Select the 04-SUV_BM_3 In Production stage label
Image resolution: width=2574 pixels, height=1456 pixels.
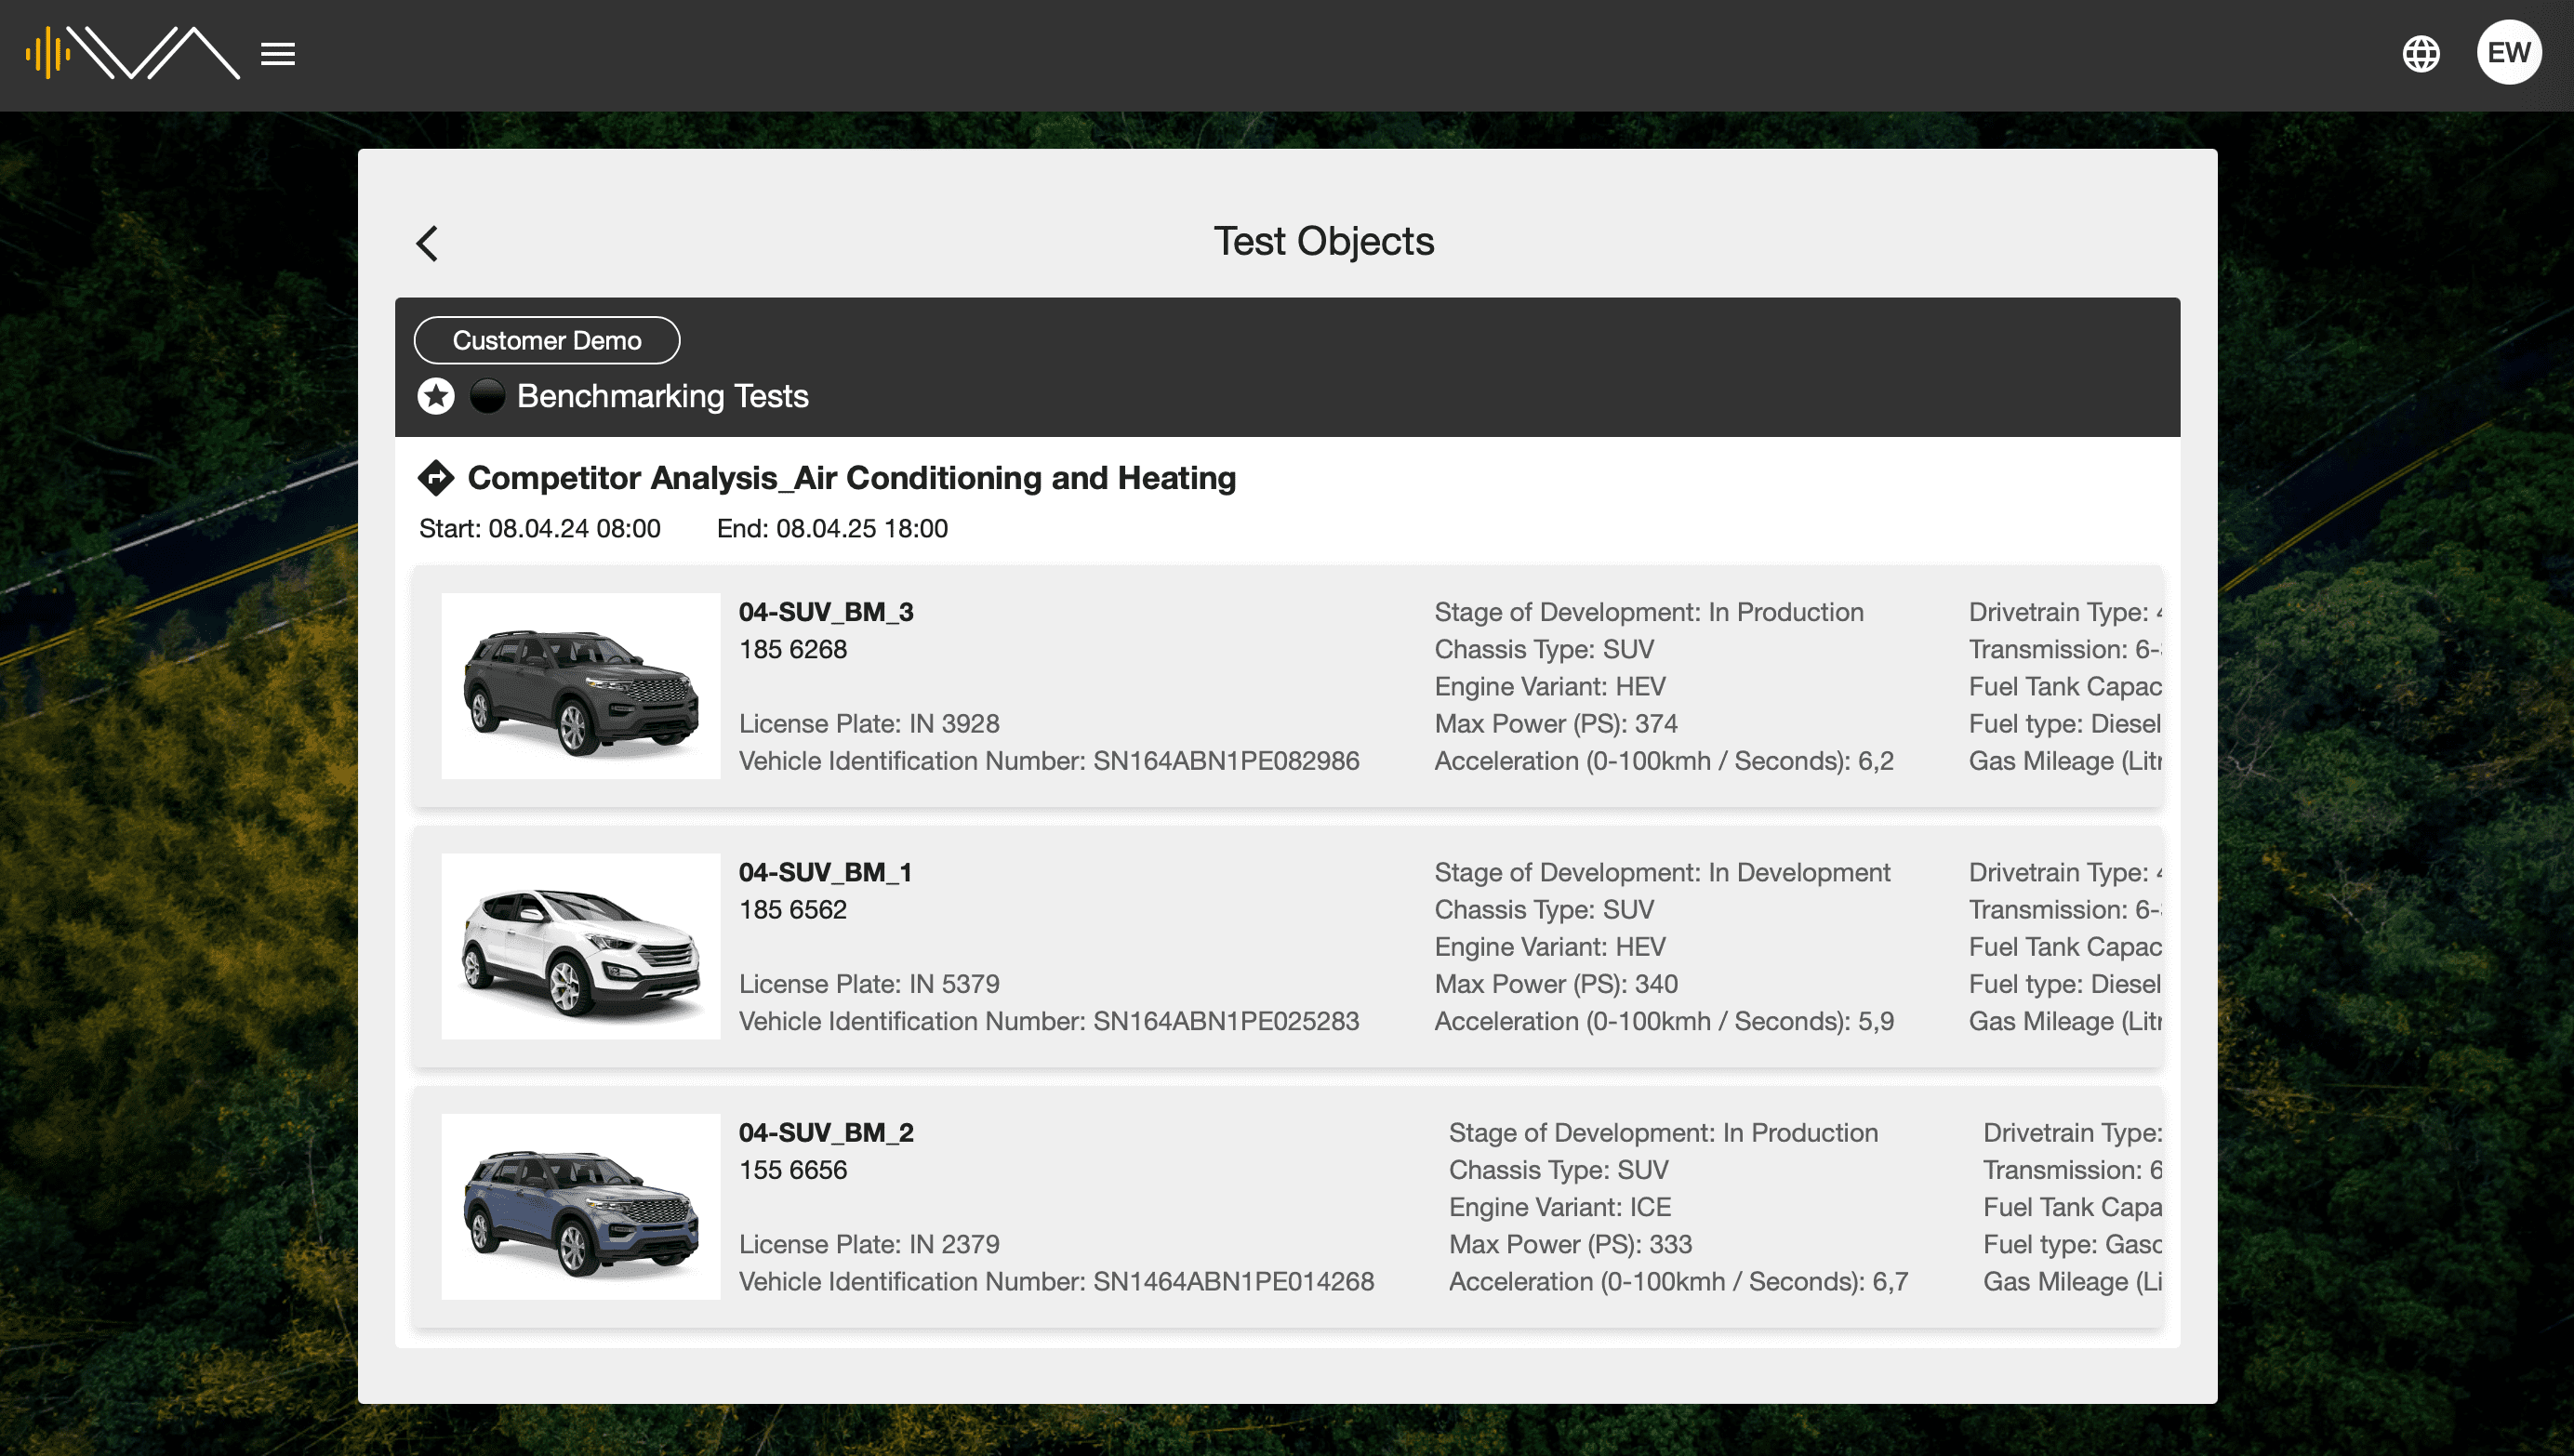point(1650,612)
